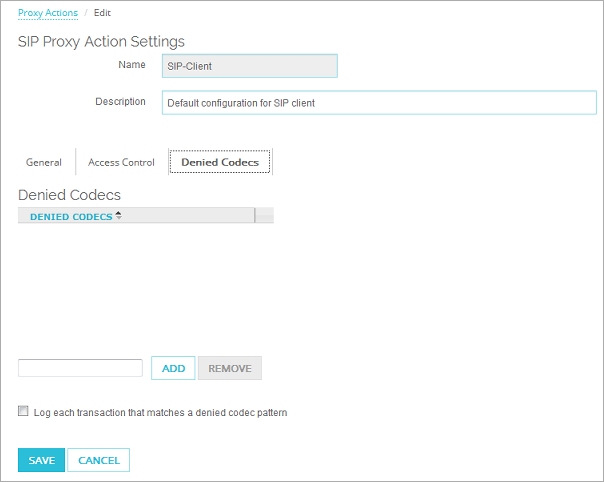Save the SIP proxy action settings

point(41,460)
